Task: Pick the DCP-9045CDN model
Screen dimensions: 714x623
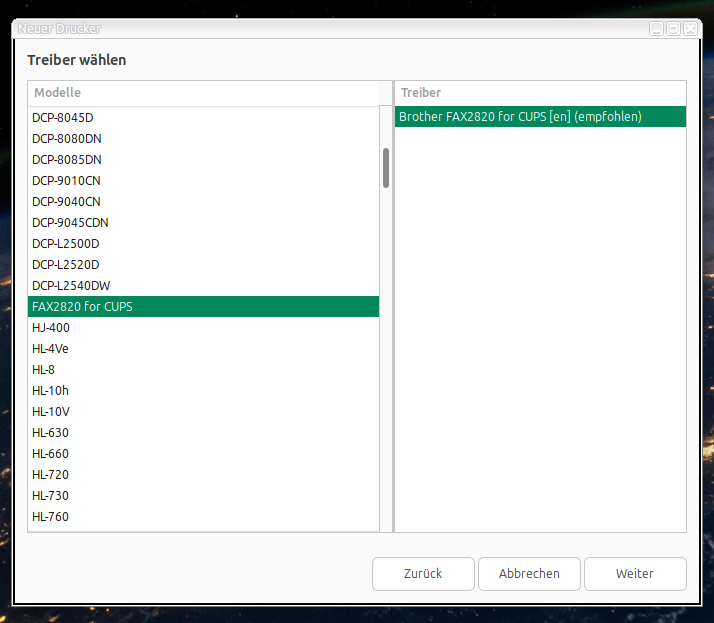Action: click(203, 222)
